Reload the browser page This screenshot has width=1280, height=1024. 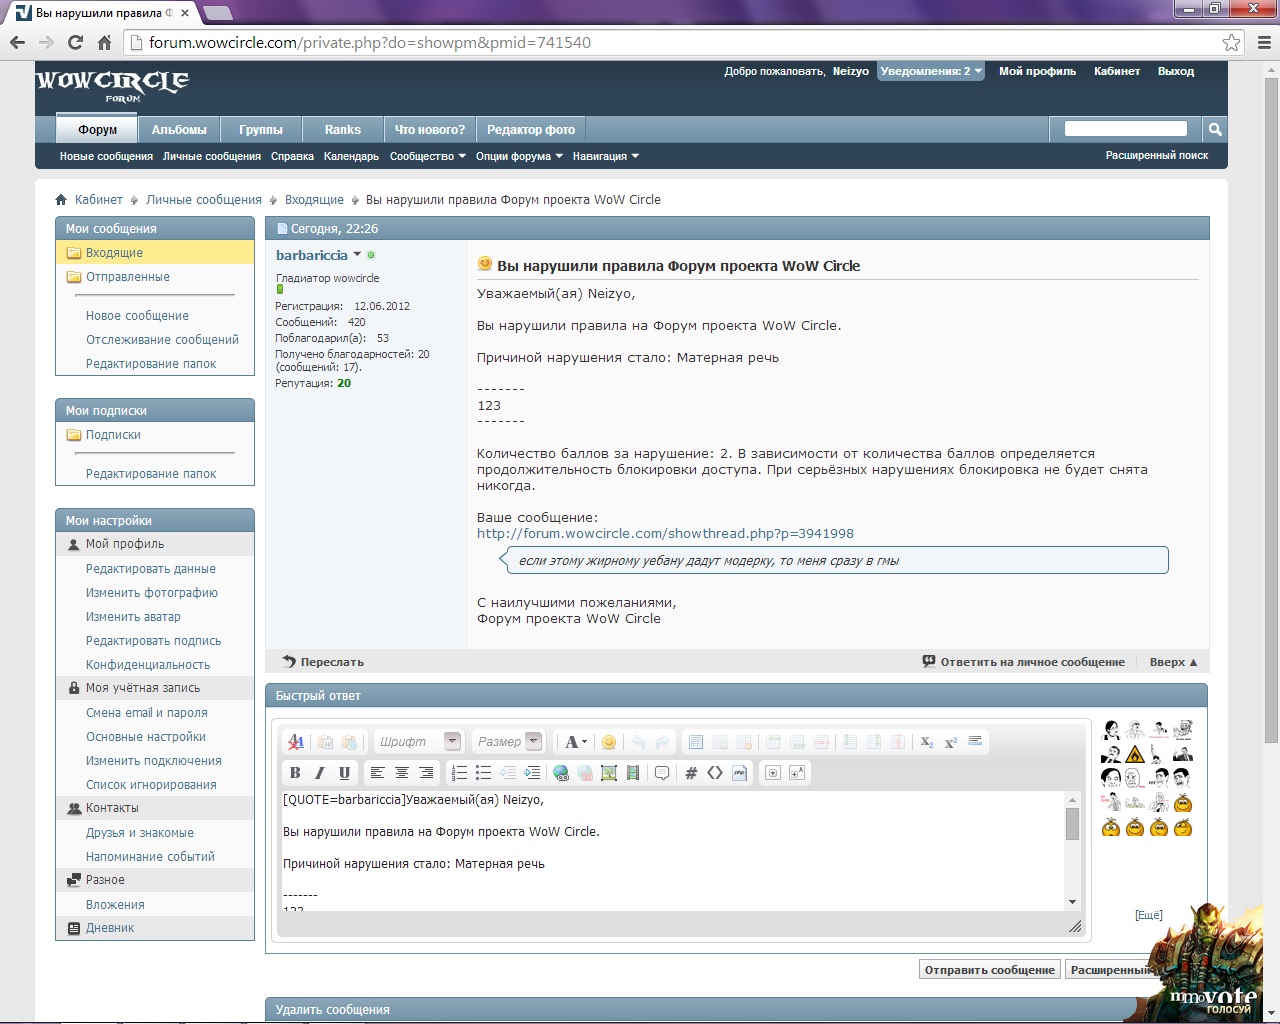tap(75, 43)
